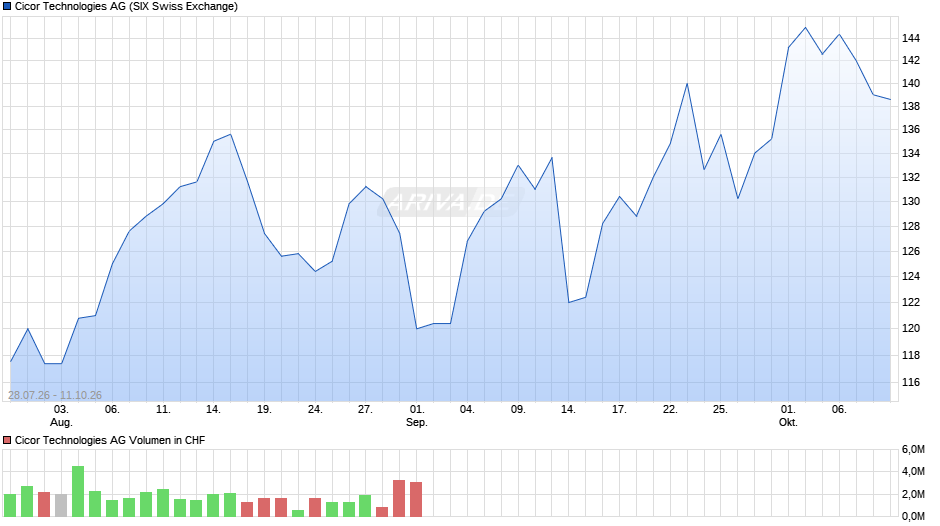Select the '120' price axis label
This screenshot has height=526, width=940.
tap(911, 329)
